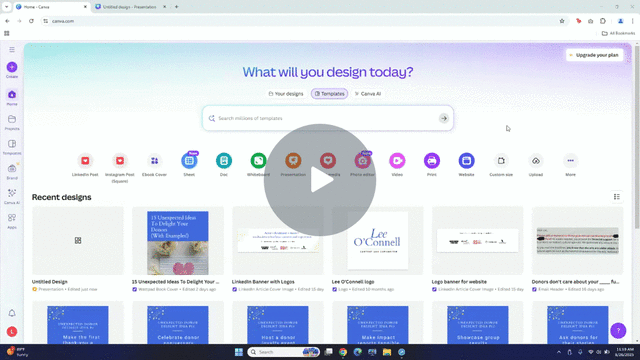Create a new Sheet
Viewport: 640px width, 360px height.
(x=189, y=165)
